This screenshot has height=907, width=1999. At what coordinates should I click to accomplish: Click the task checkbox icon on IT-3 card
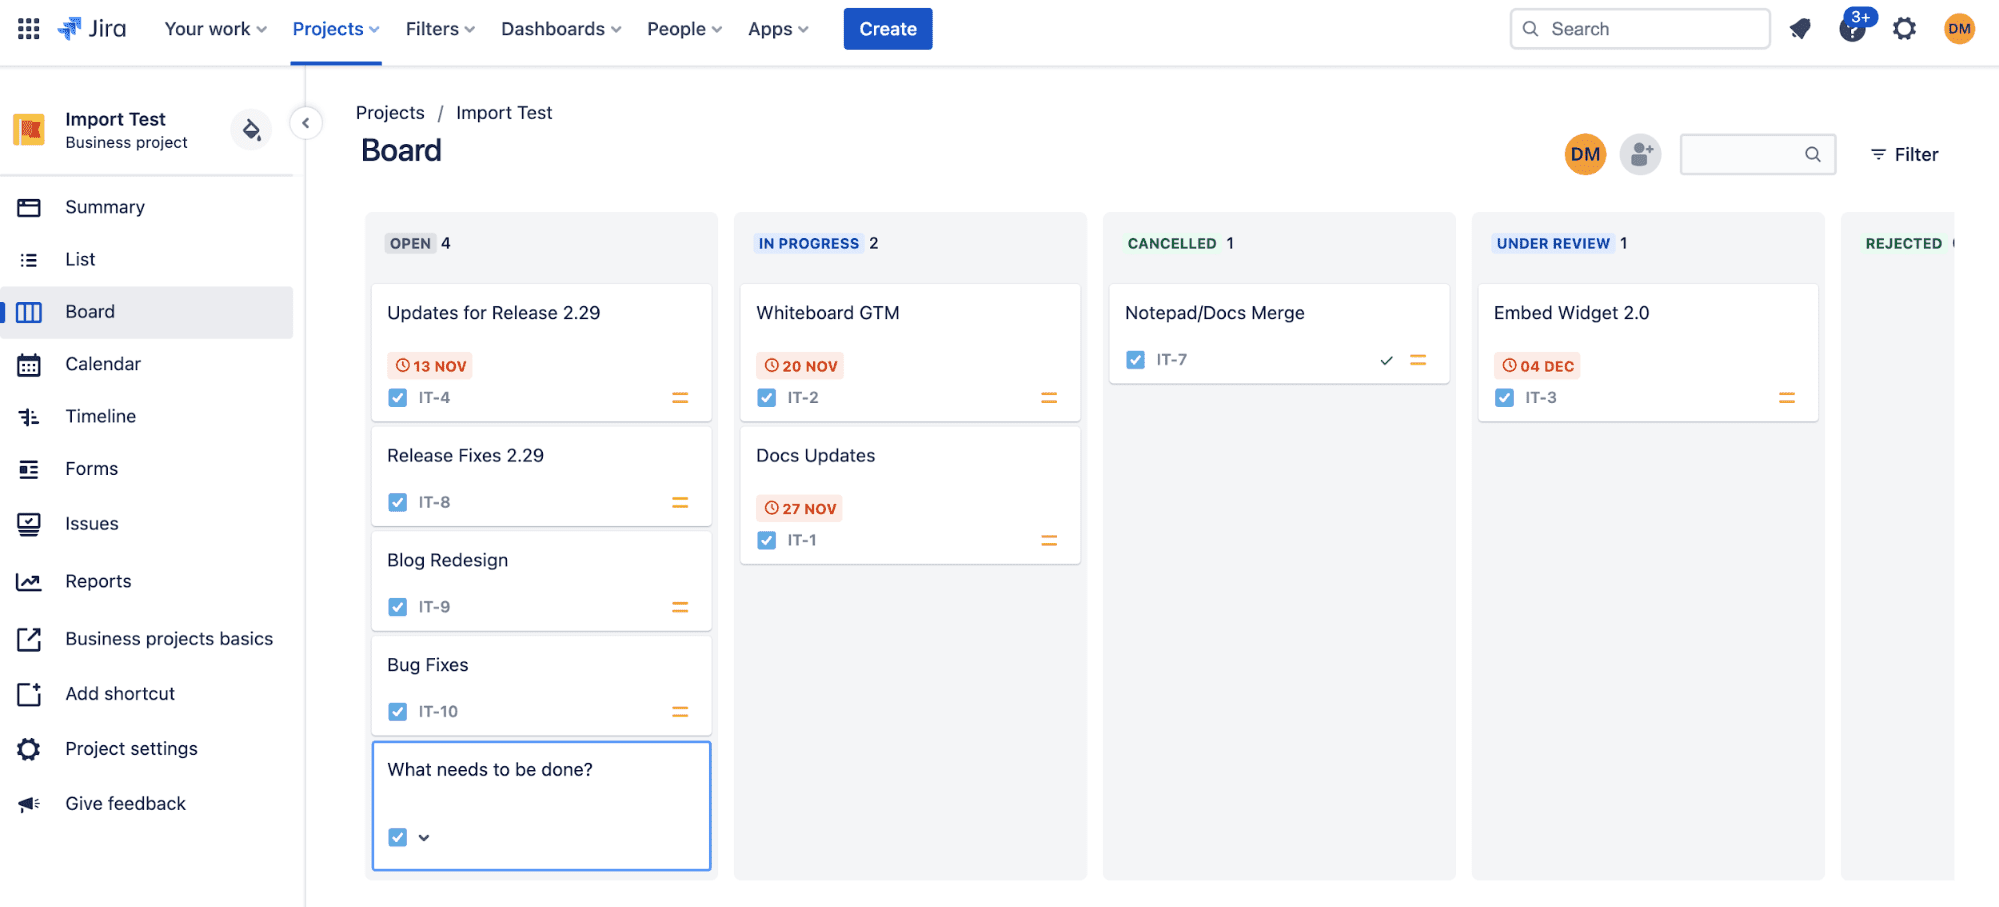tap(1504, 398)
